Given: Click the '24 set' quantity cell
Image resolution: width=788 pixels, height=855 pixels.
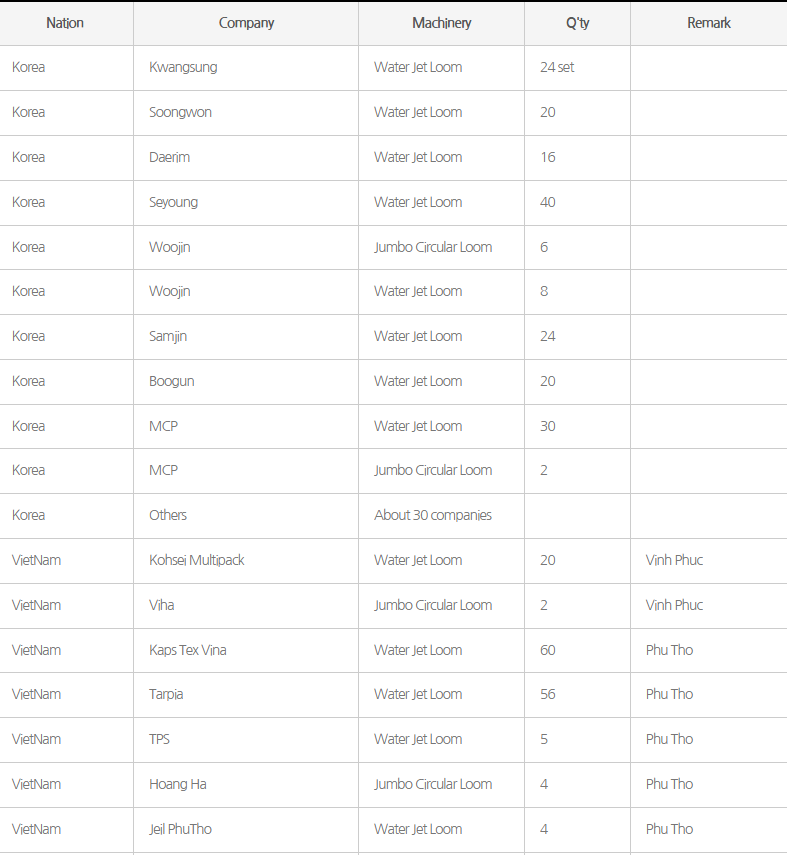Looking at the screenshot, I should tap(557, 68).
